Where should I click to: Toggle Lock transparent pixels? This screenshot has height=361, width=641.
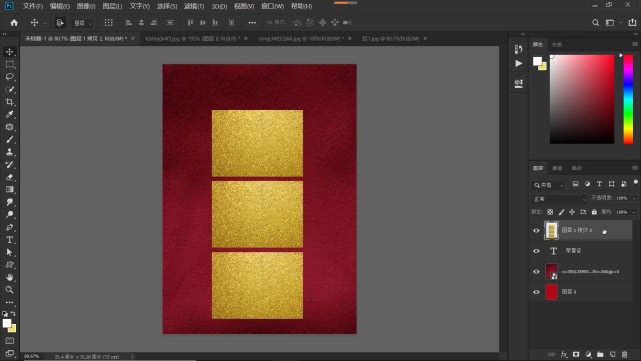click(550, 212)
